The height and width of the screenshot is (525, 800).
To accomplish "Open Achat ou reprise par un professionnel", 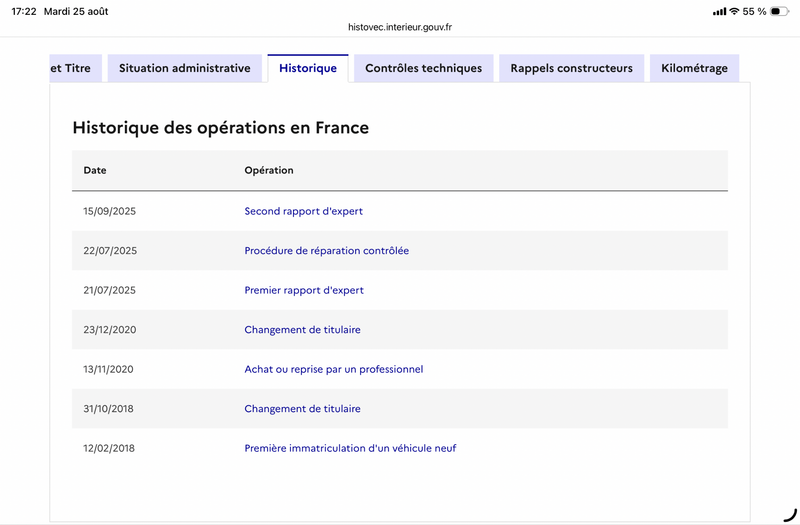I will (x=334, y=369).
